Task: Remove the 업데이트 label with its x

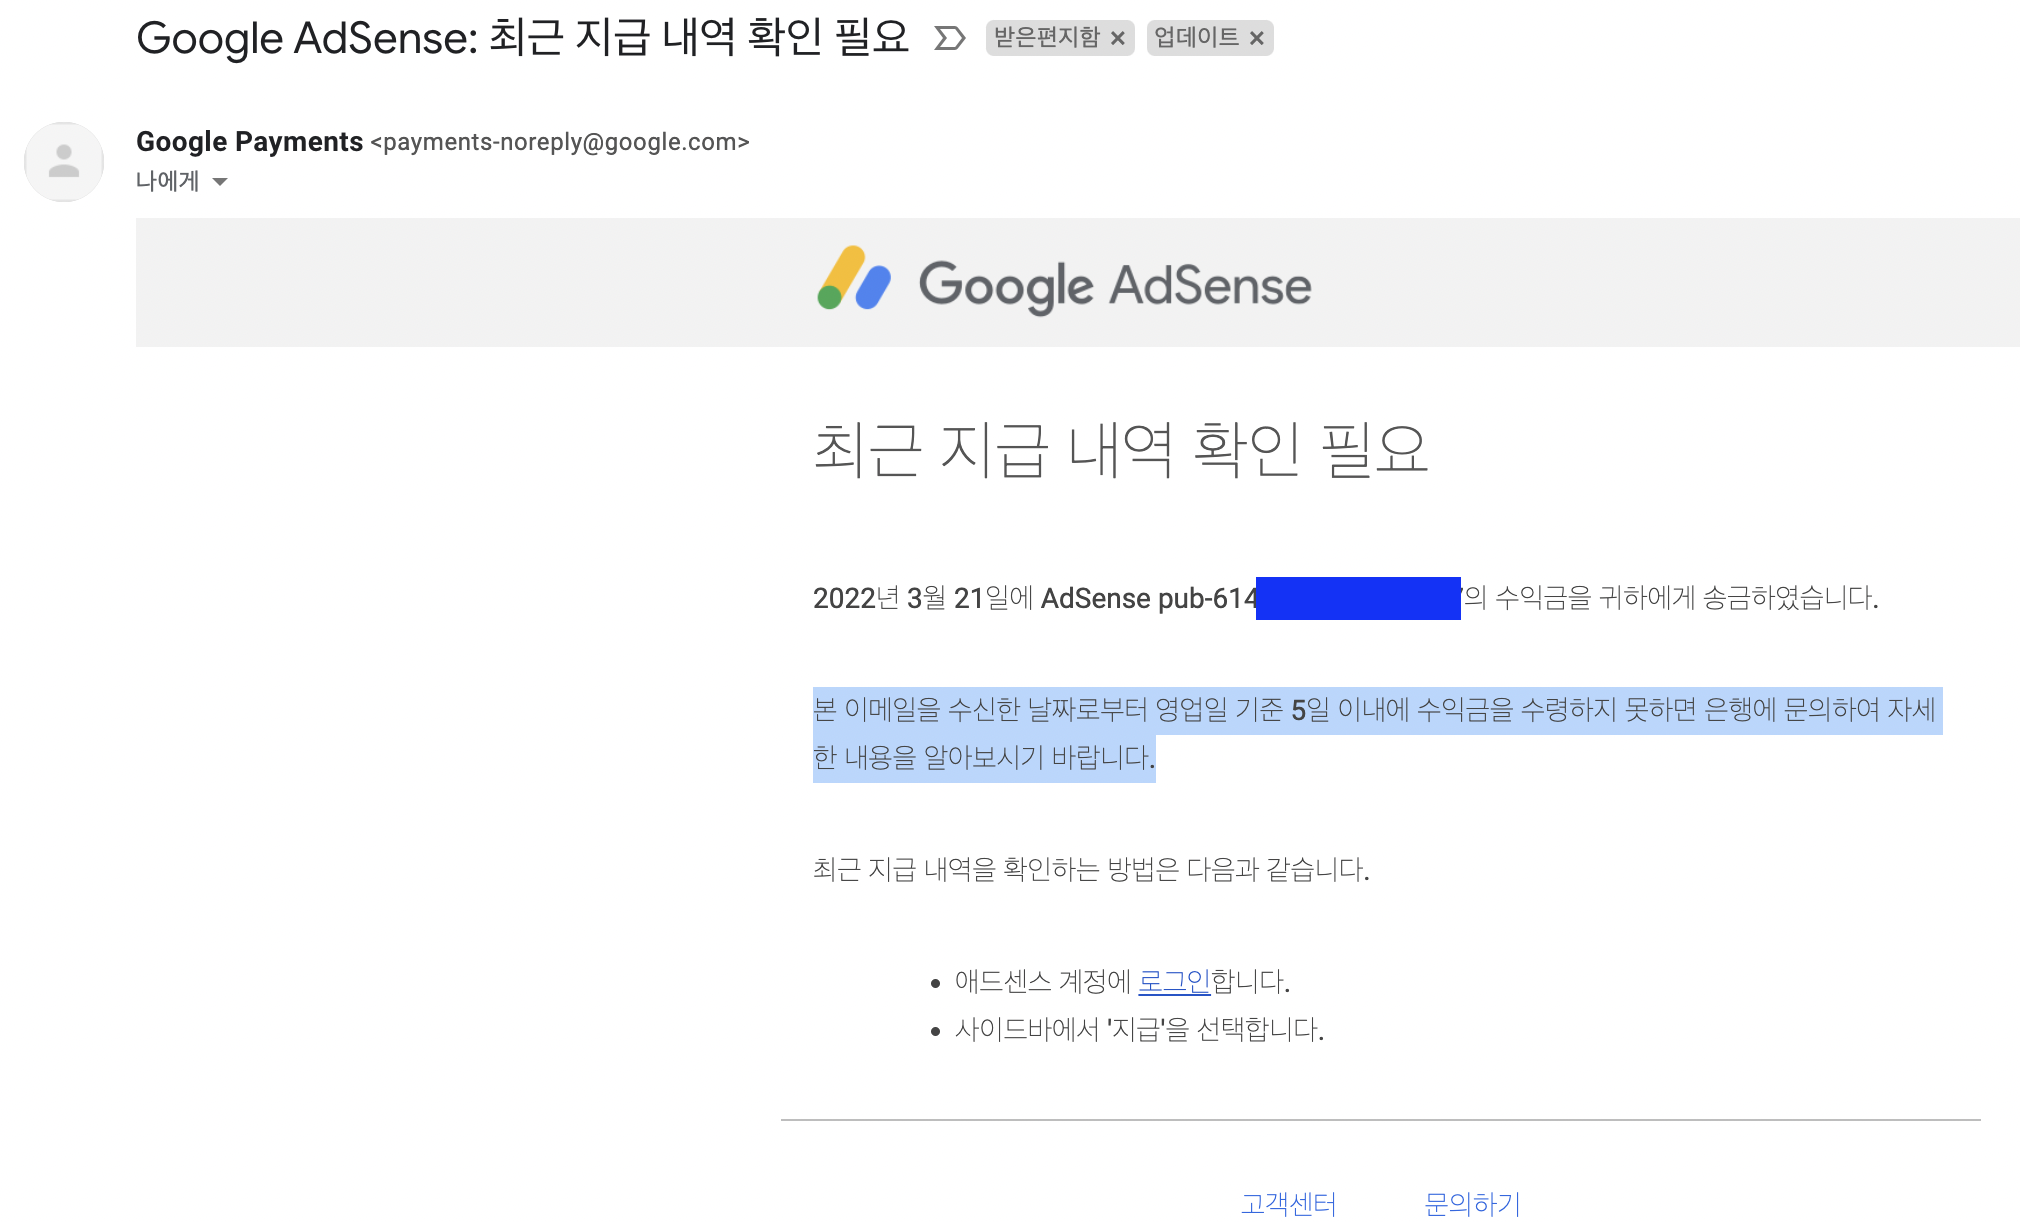Action: tap(1257, 39)
